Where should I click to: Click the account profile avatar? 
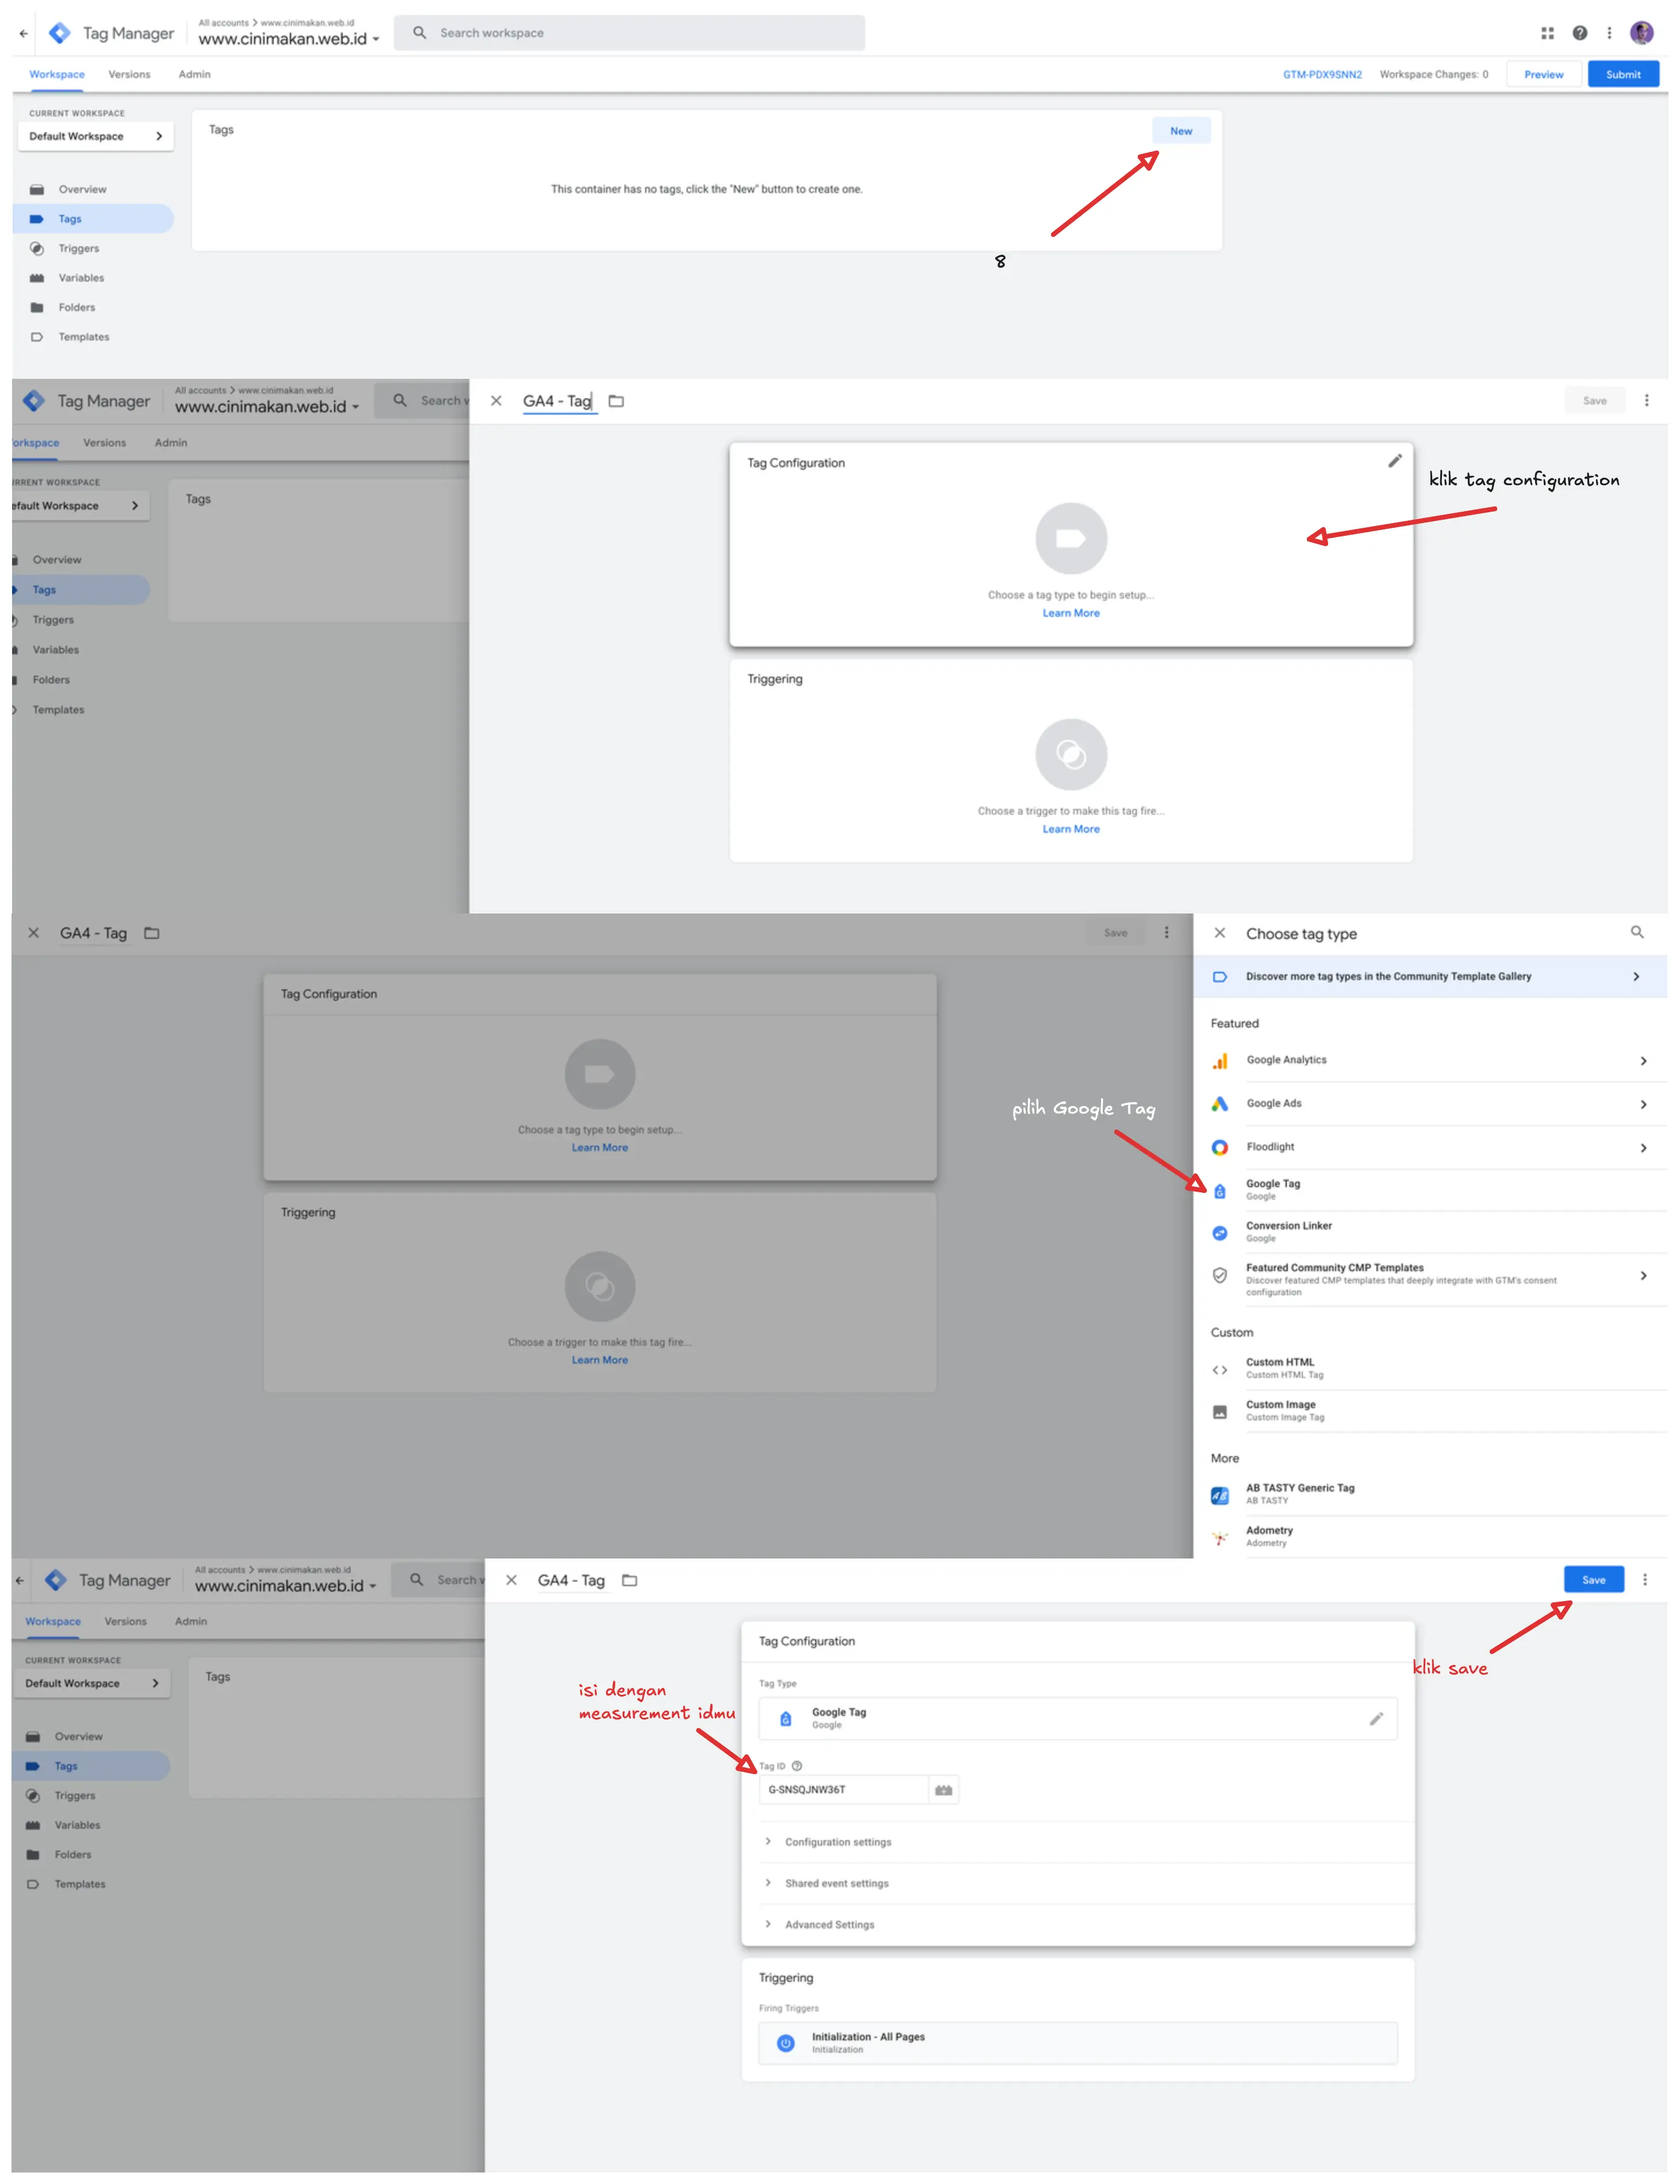pyautogui.click(x=1641, y=33)
